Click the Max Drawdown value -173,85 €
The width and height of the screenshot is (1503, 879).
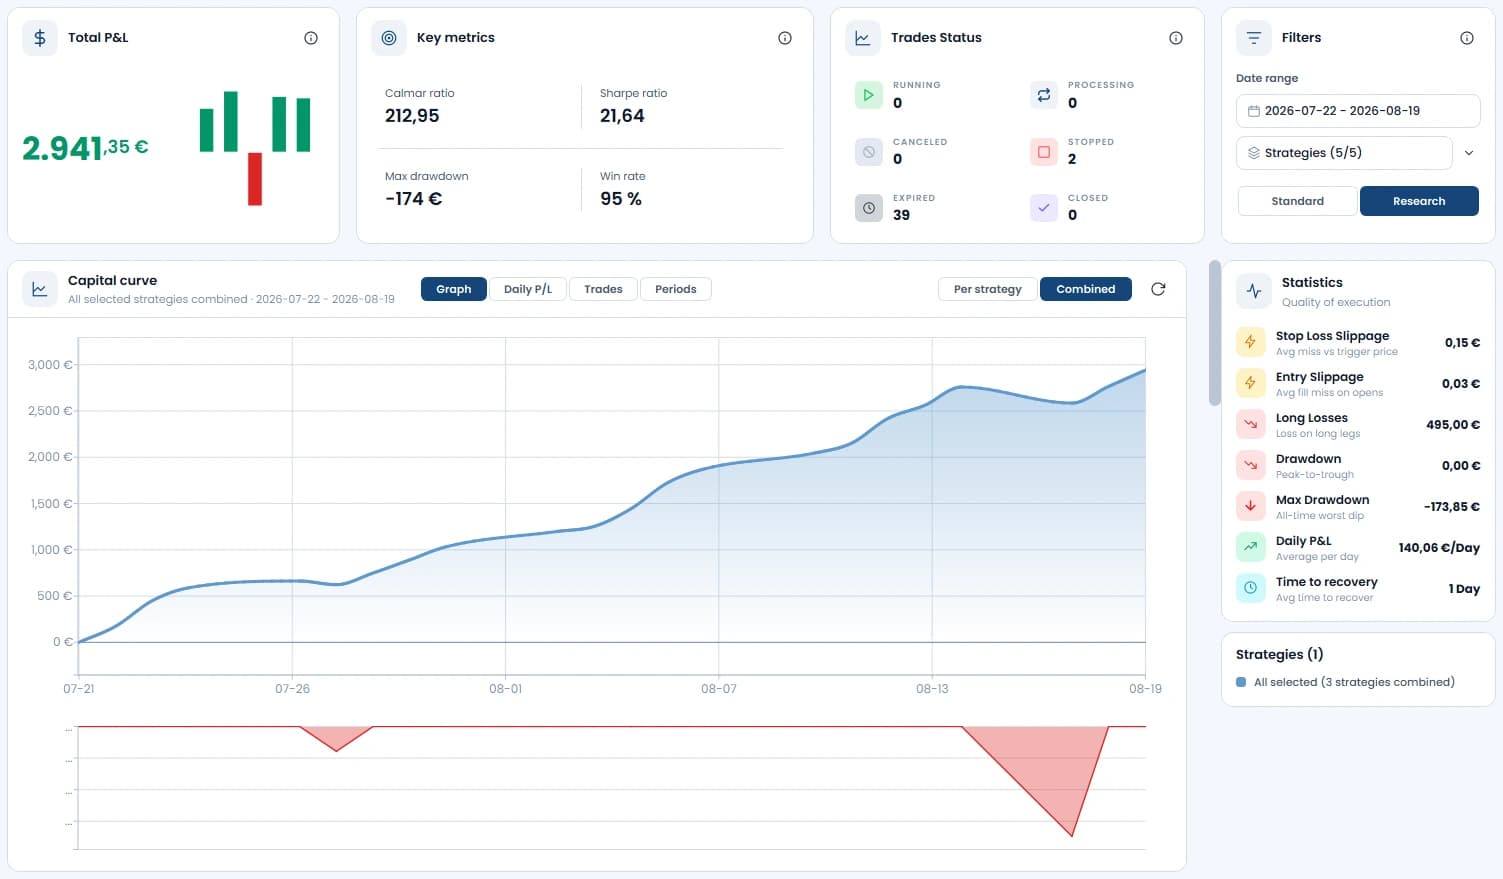[1452, 507]
